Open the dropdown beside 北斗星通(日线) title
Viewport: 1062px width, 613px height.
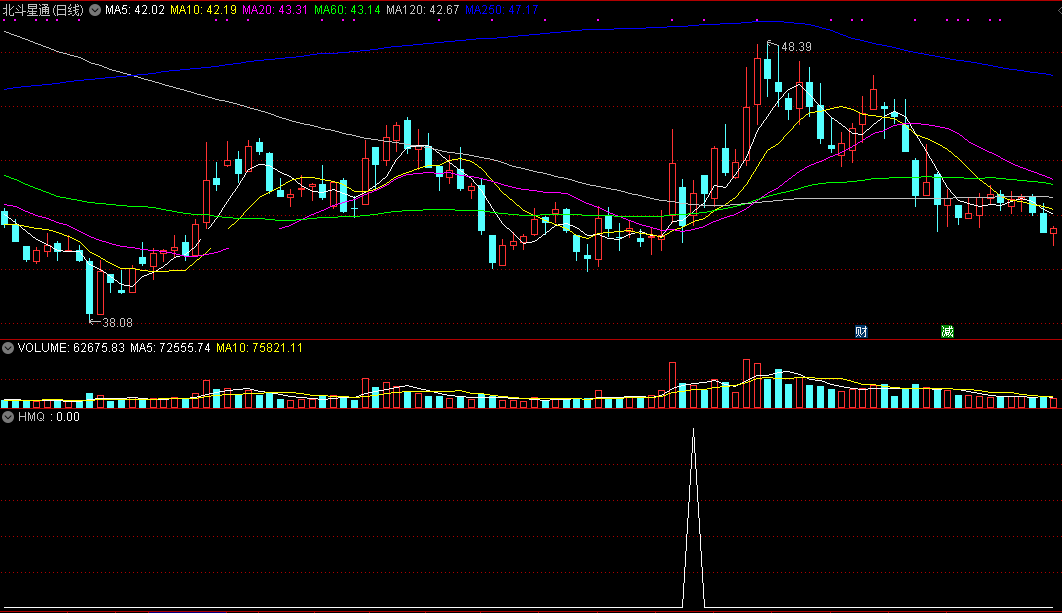(x=95, y=10)
